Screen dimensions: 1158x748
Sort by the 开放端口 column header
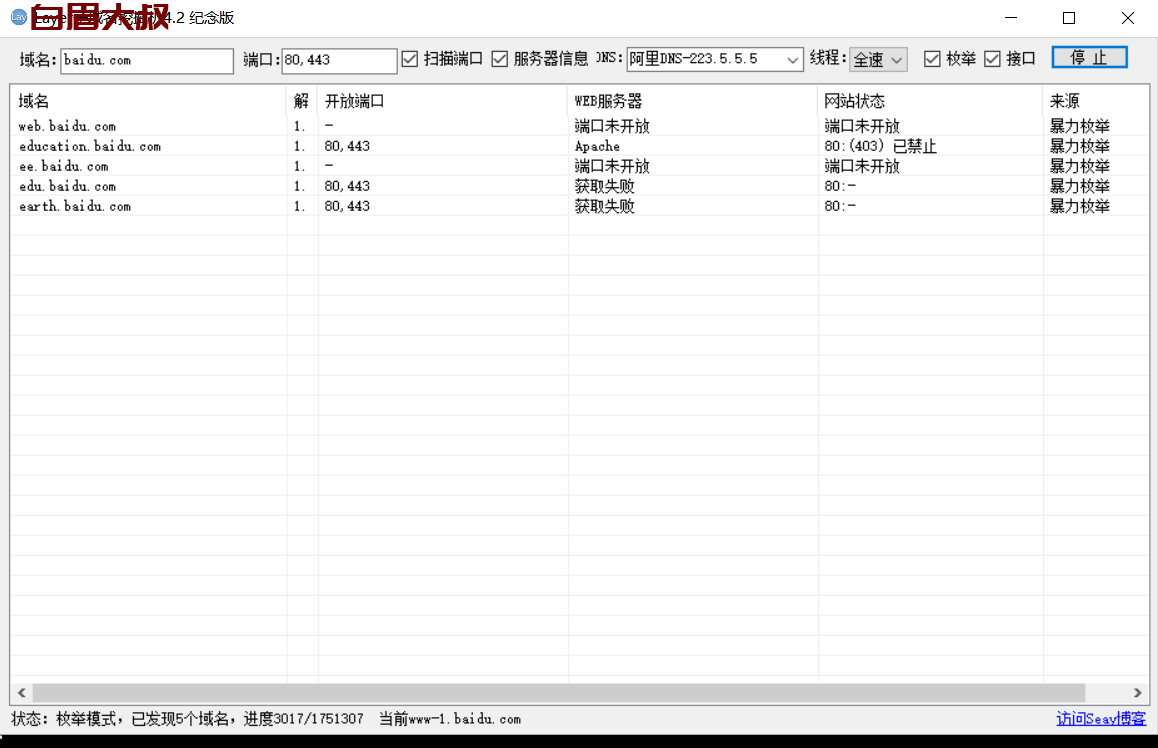[x=443, y=101]
